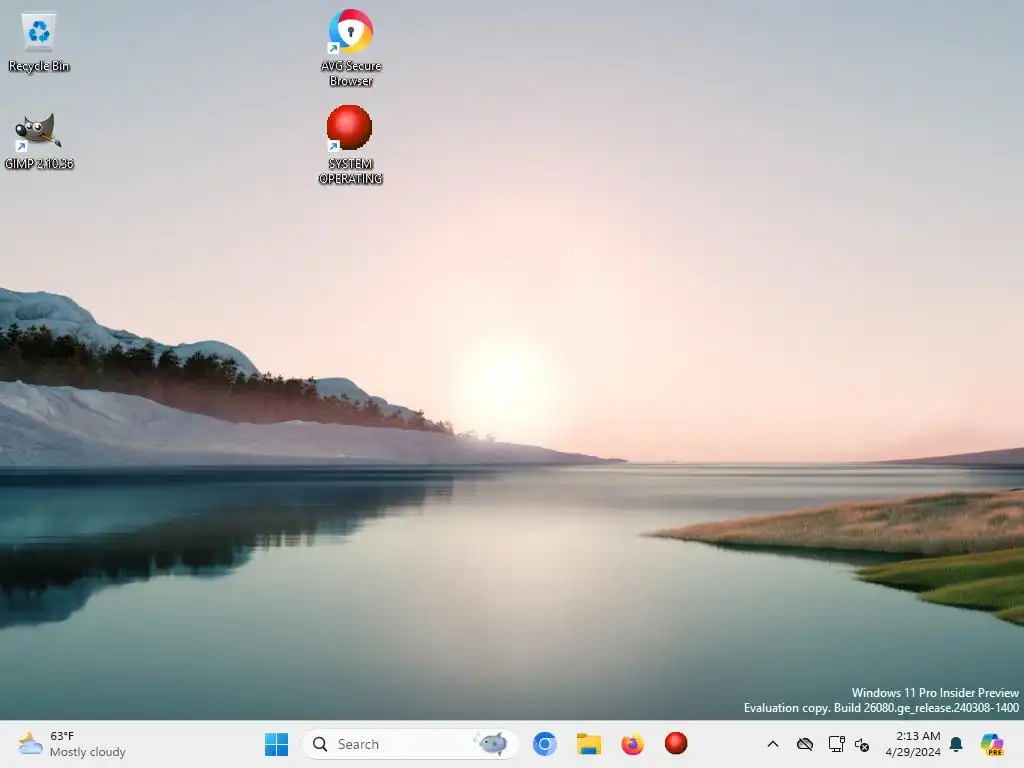Click the fish highlight in the search box
1024x768 pixels.
pos(492,744)
